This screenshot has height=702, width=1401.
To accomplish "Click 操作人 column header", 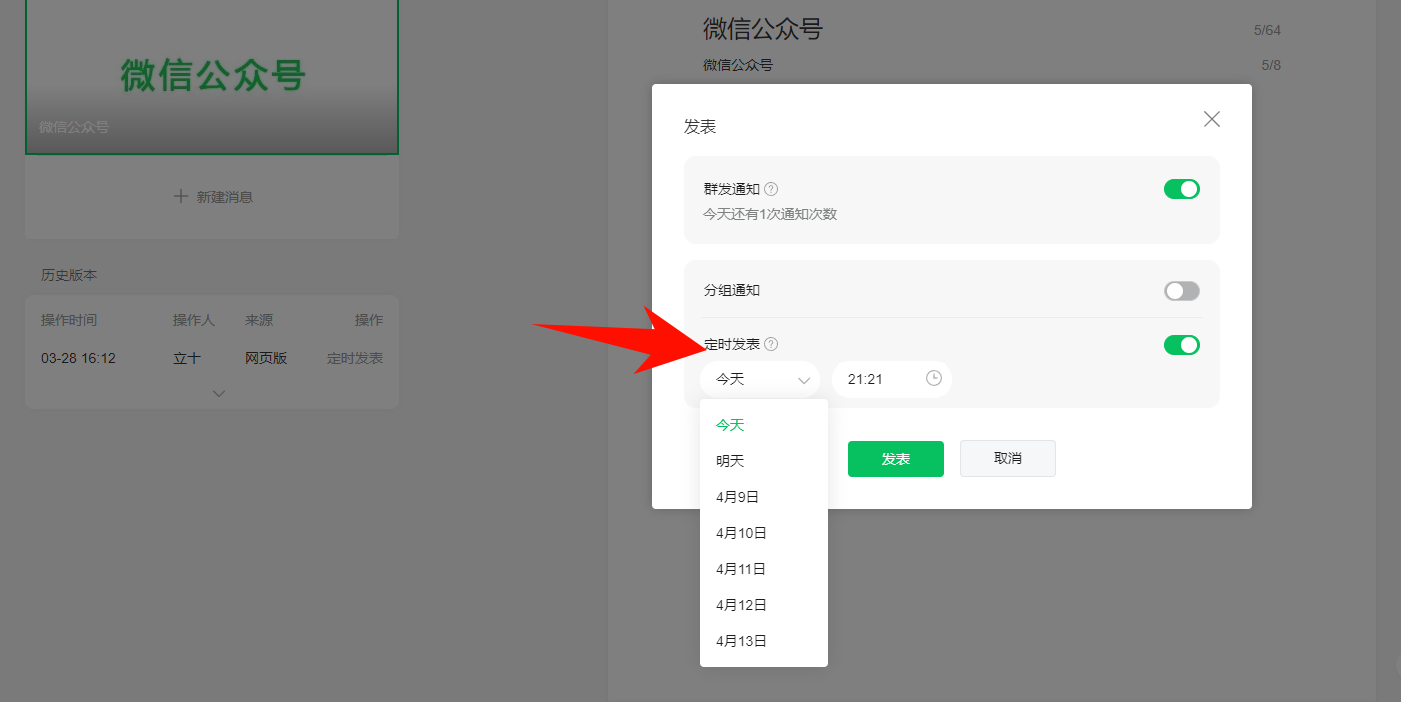I will click(194, 320).
